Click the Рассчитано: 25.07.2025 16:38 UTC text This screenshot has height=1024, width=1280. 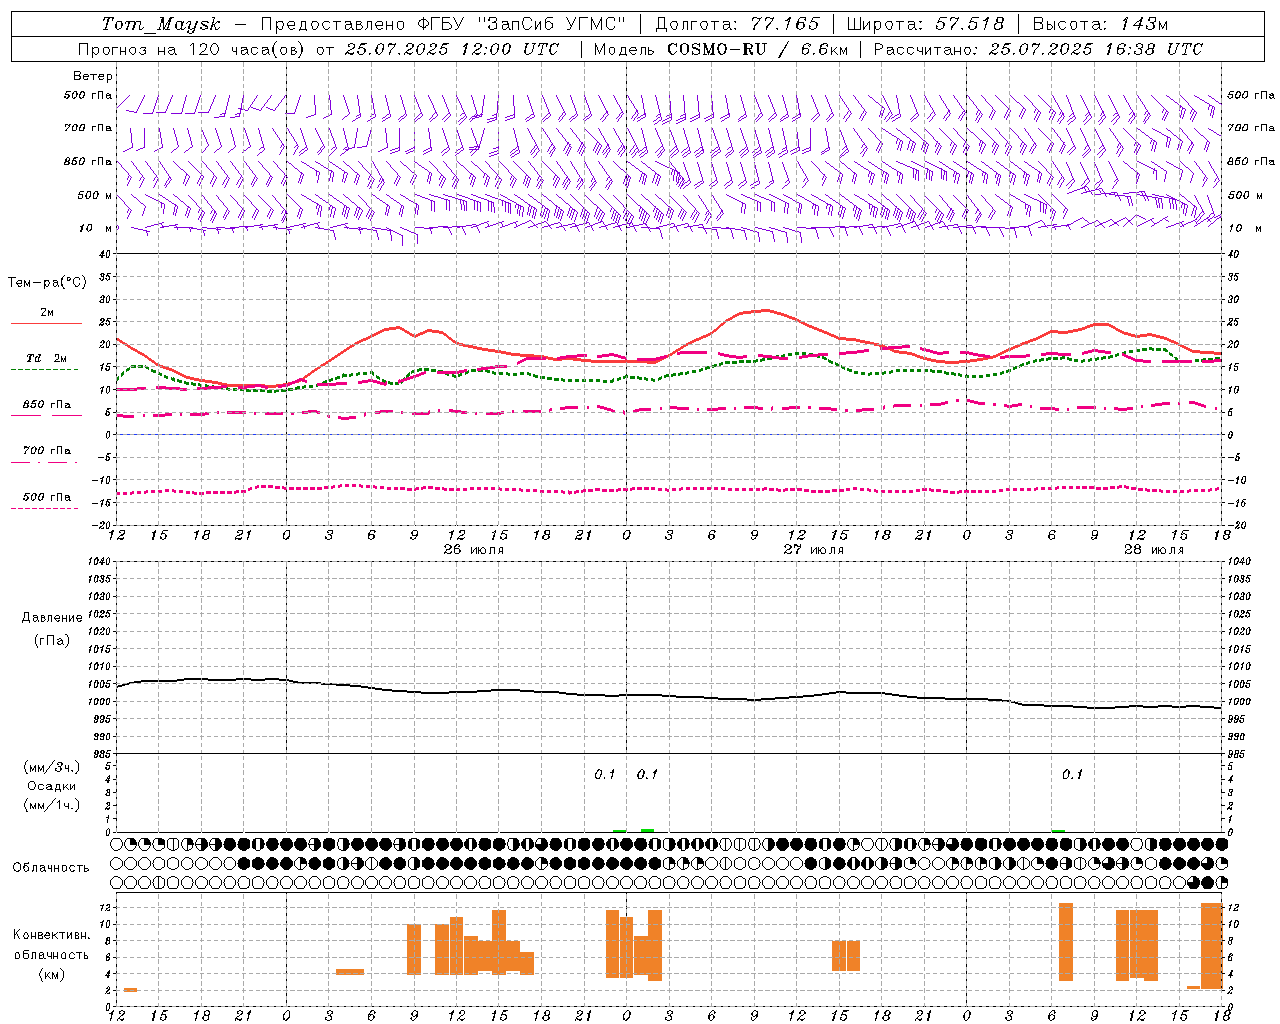[x=1038, y=49]
